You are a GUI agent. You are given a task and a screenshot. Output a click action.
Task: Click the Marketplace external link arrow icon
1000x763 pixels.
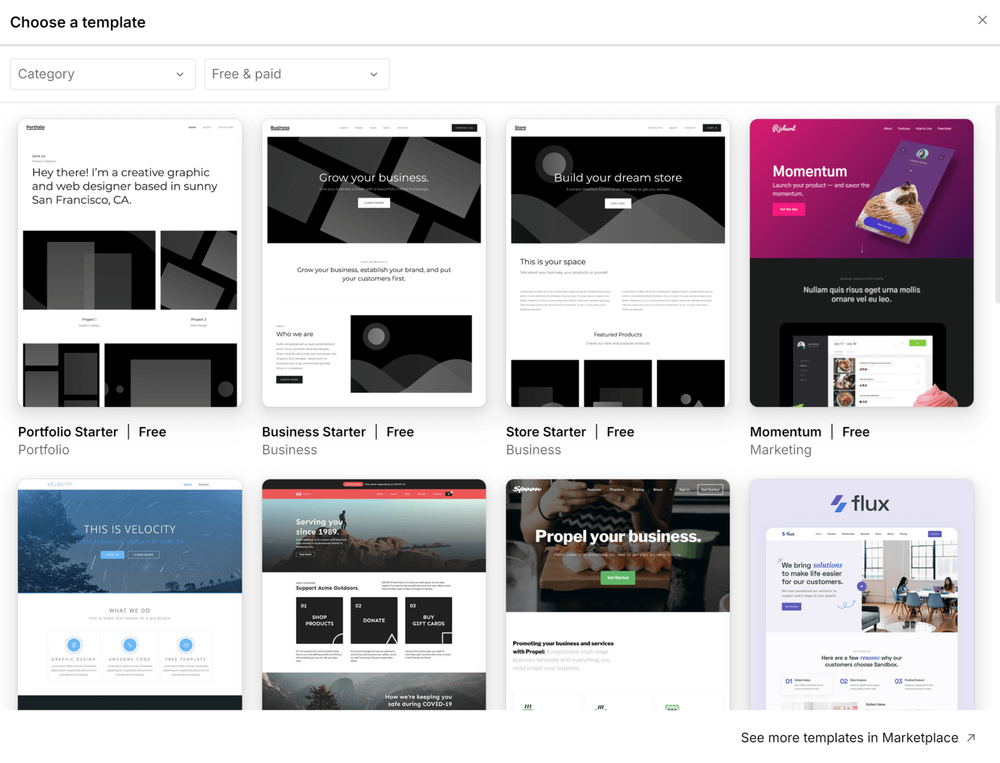click(970, 738)
